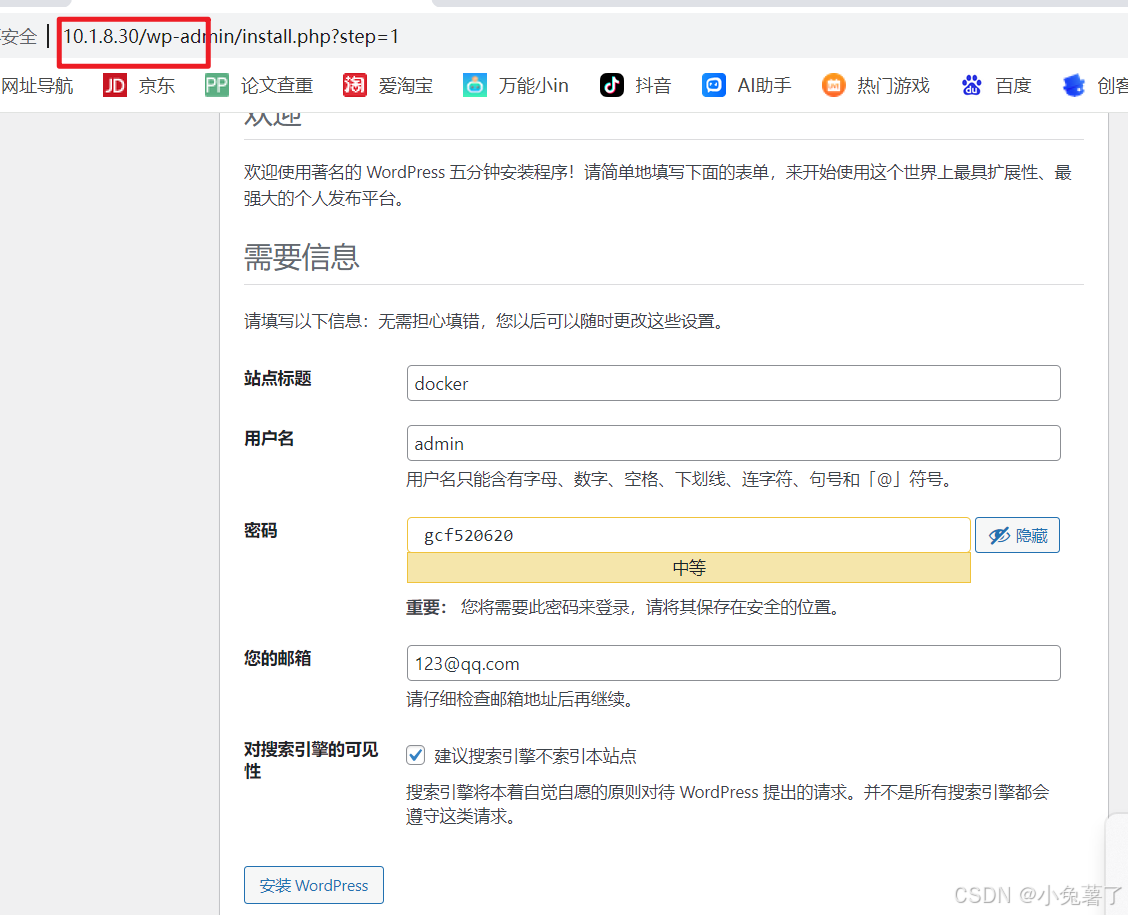Click the 百度 paw bookmark icon
The image size is (1128, 915).
pyautogui.click(x=972, y=86)
